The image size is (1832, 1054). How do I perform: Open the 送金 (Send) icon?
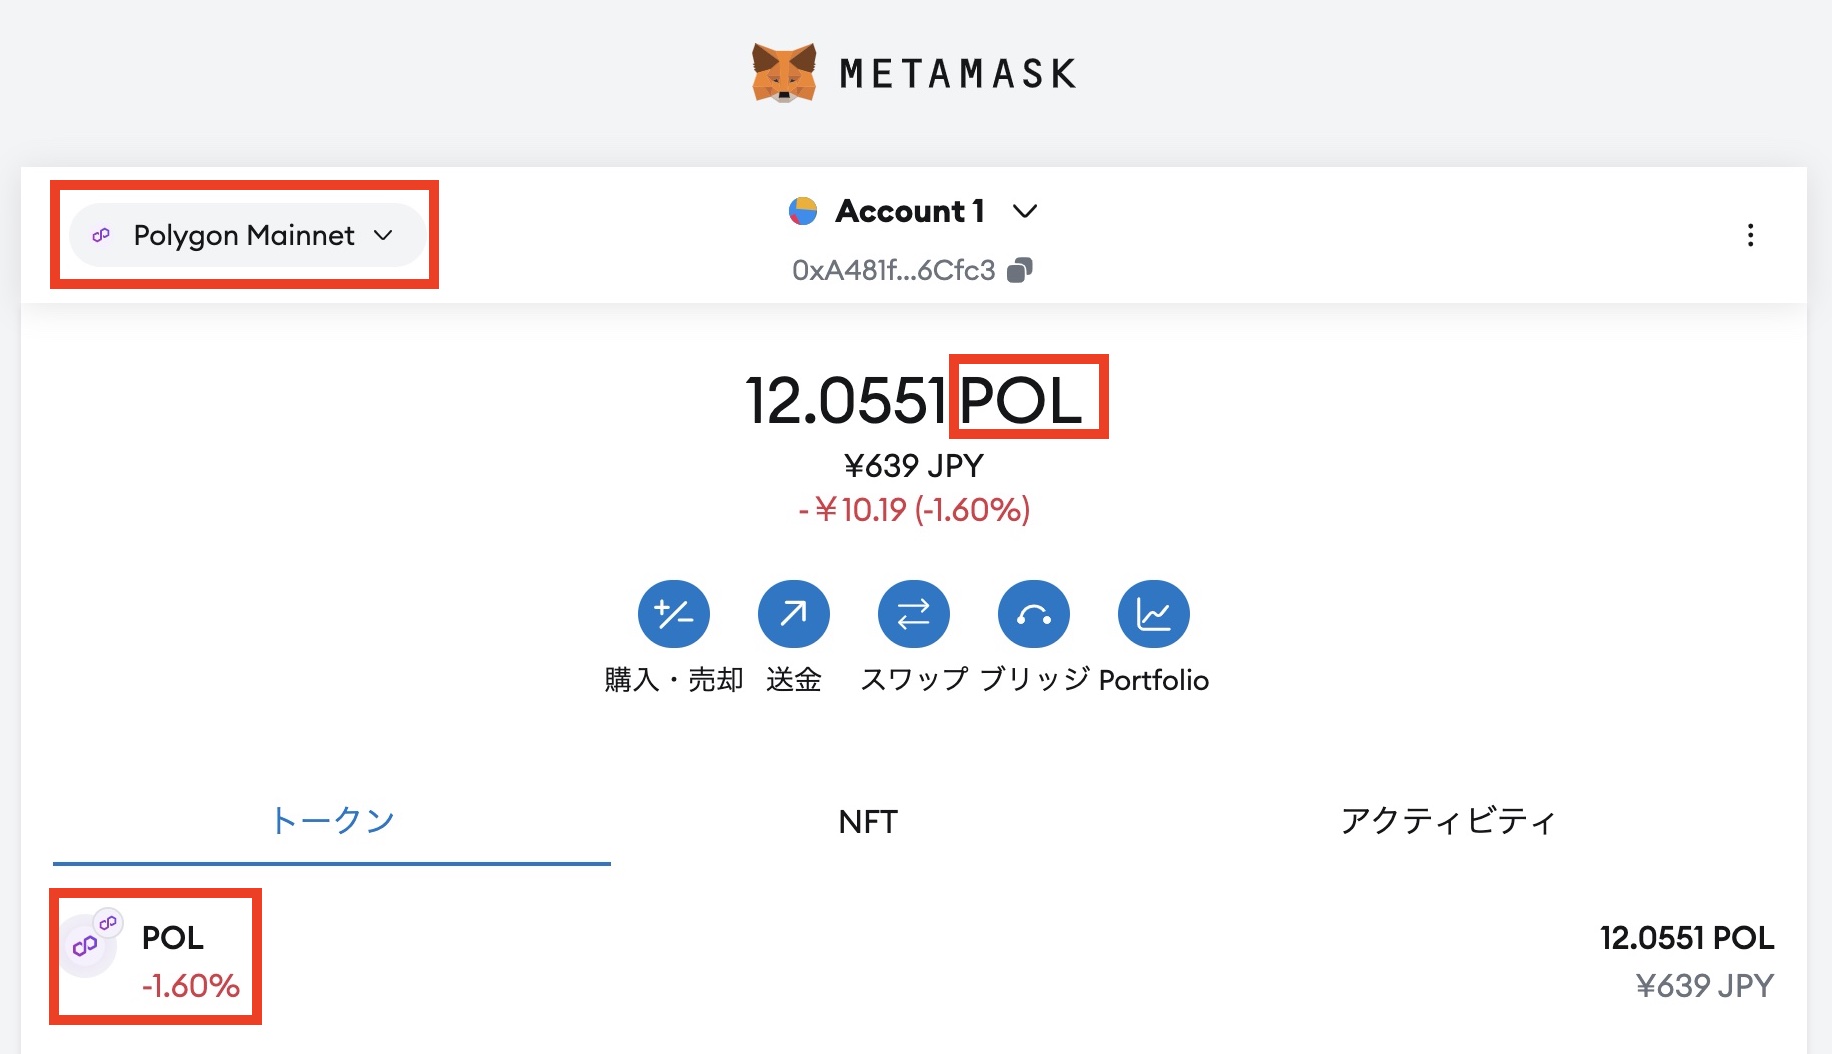click(793, 613)
